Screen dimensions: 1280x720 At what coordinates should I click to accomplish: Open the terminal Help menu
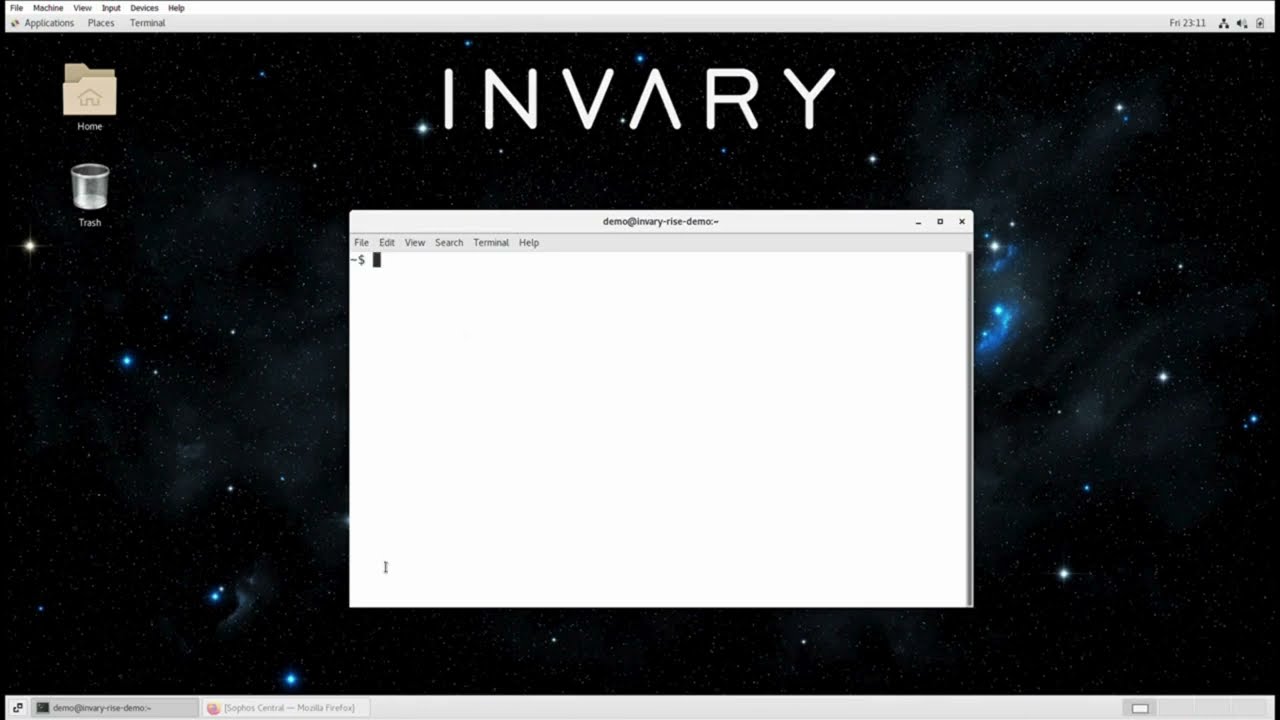click(529, 243)
